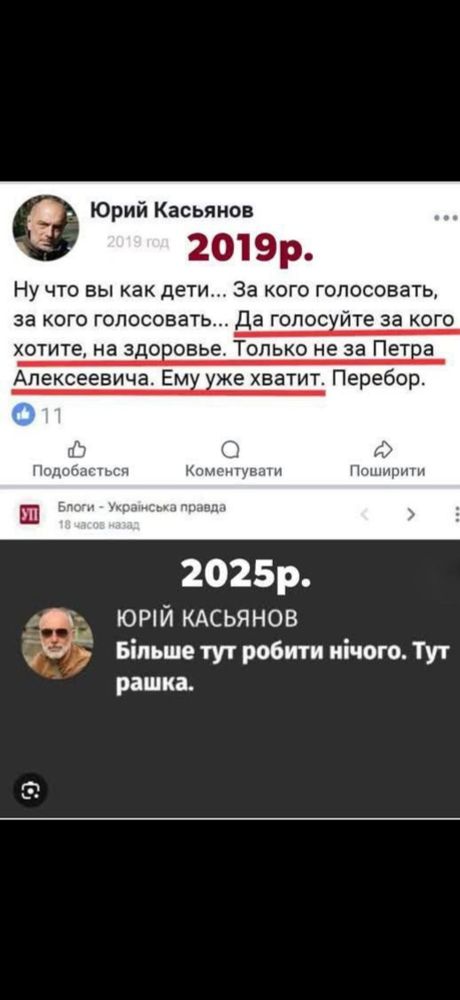View the 11 reactions count

coord(48,416)
